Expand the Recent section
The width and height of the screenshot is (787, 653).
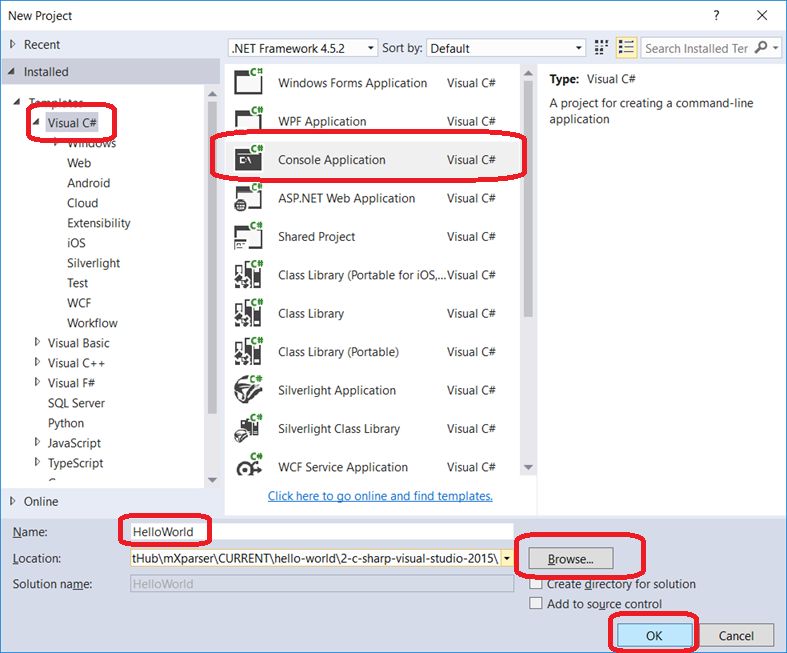point(13,44)
